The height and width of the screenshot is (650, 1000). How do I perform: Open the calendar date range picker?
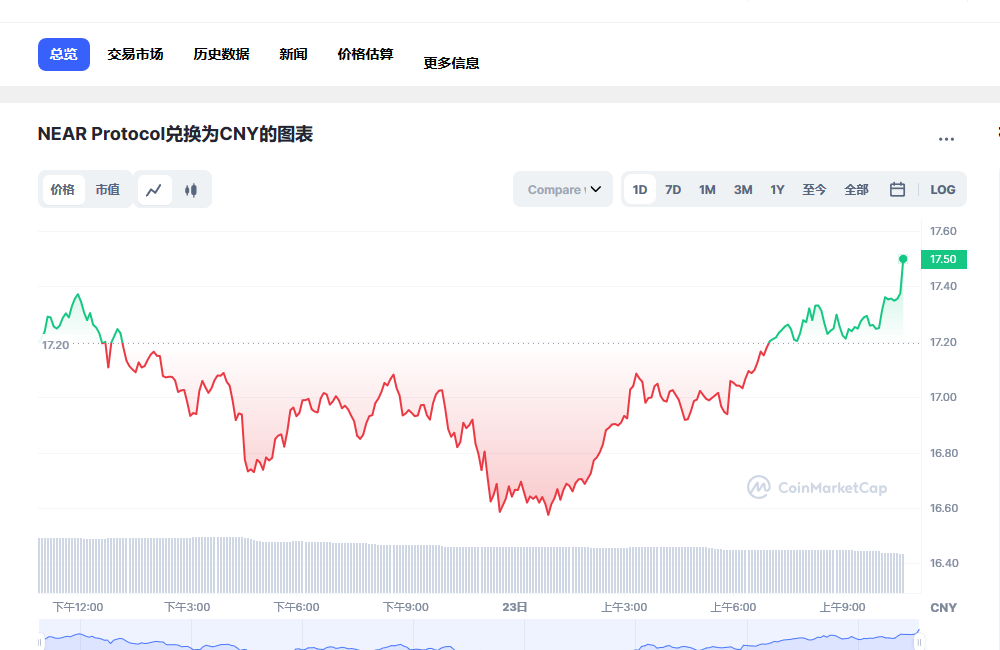pyautogui.click(x=897, y=189)
